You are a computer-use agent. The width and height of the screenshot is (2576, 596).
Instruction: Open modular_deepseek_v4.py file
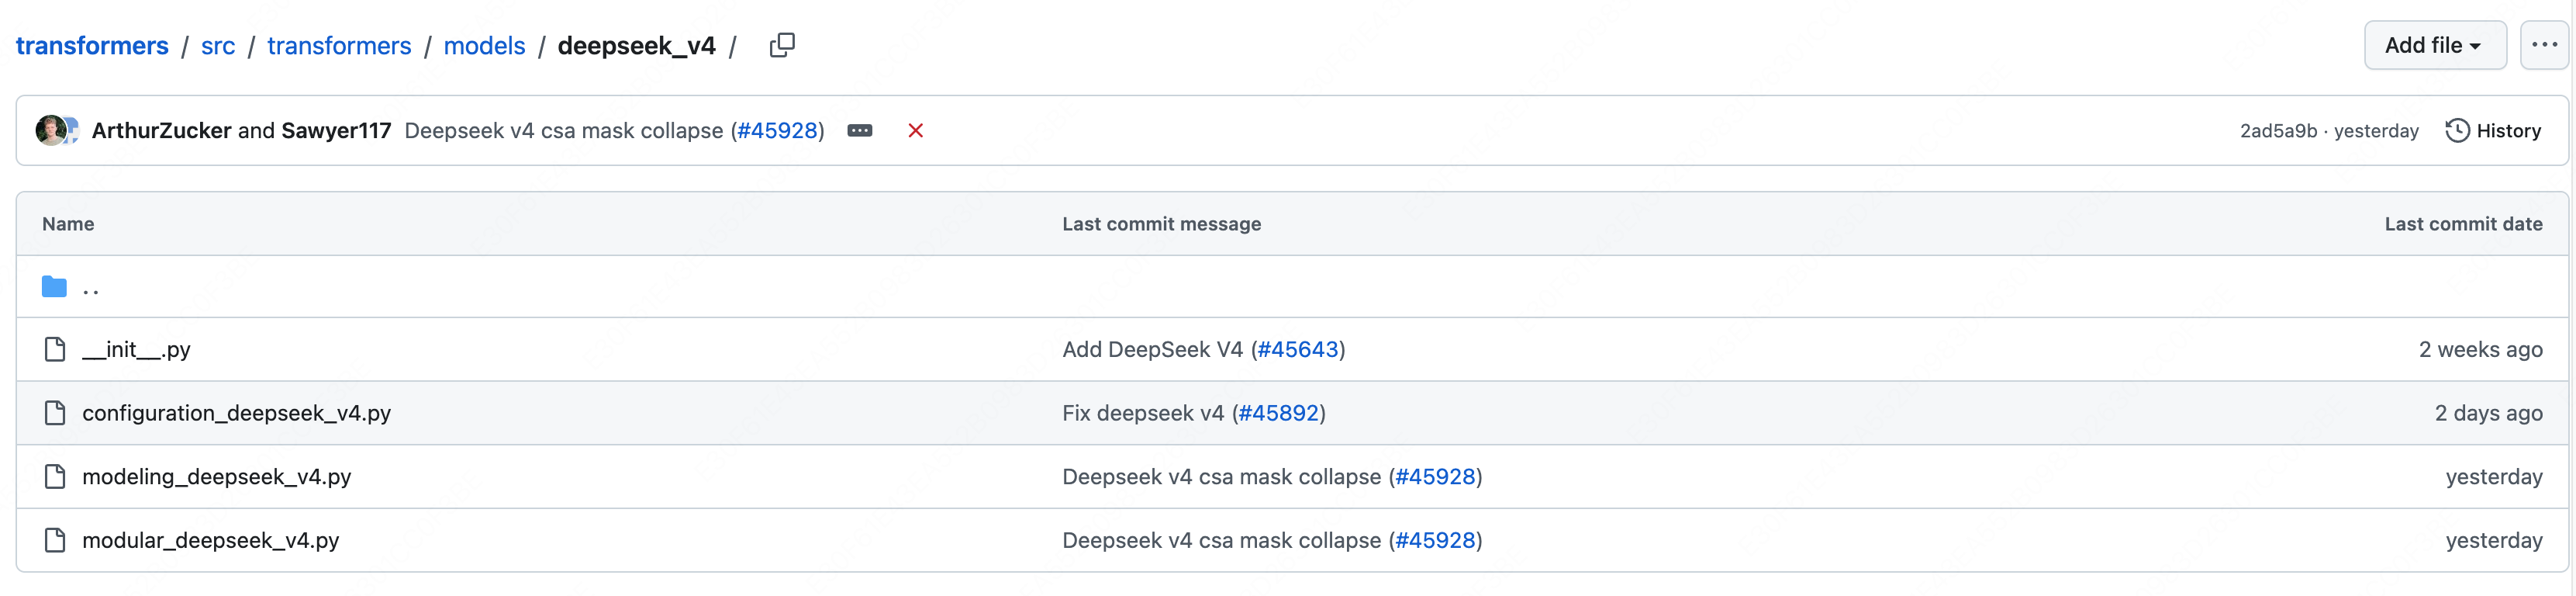(210, 540)
